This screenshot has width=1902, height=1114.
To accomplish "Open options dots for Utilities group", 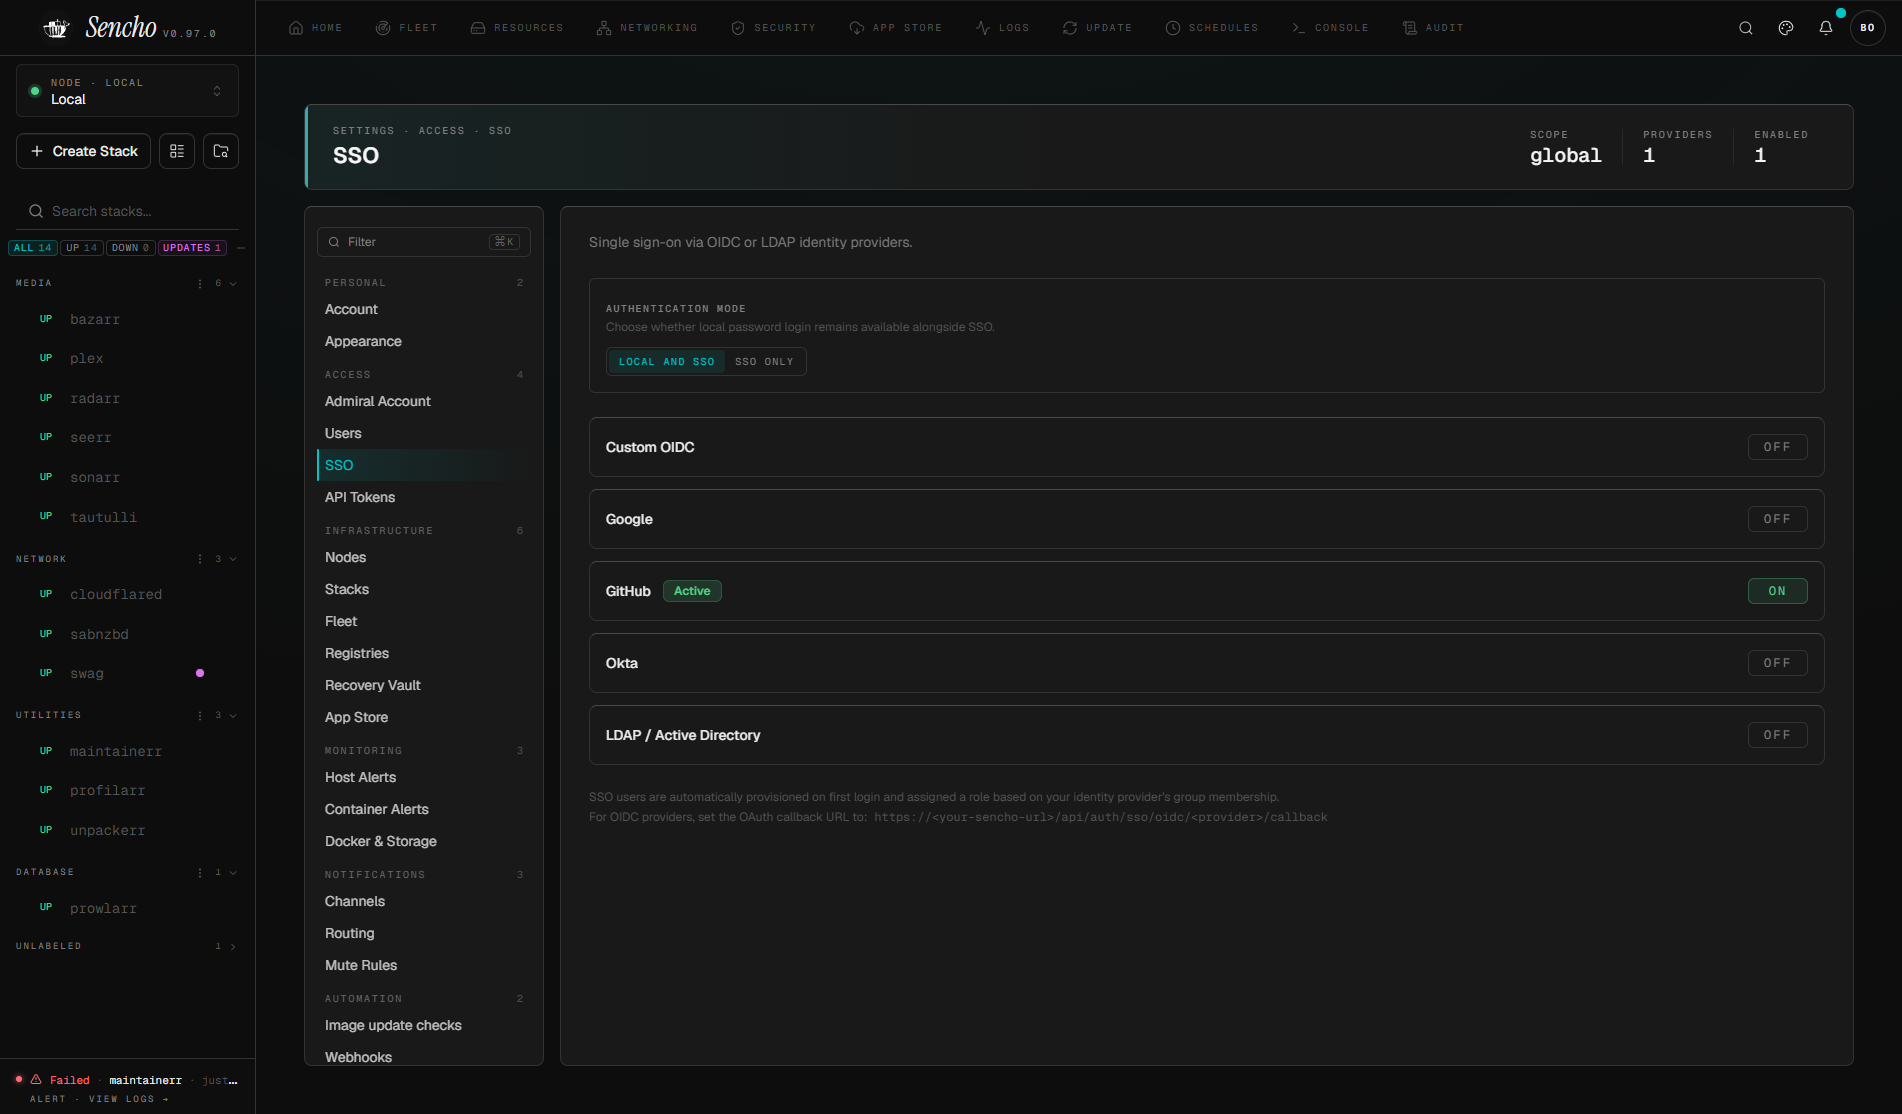I will coord(200,716).
